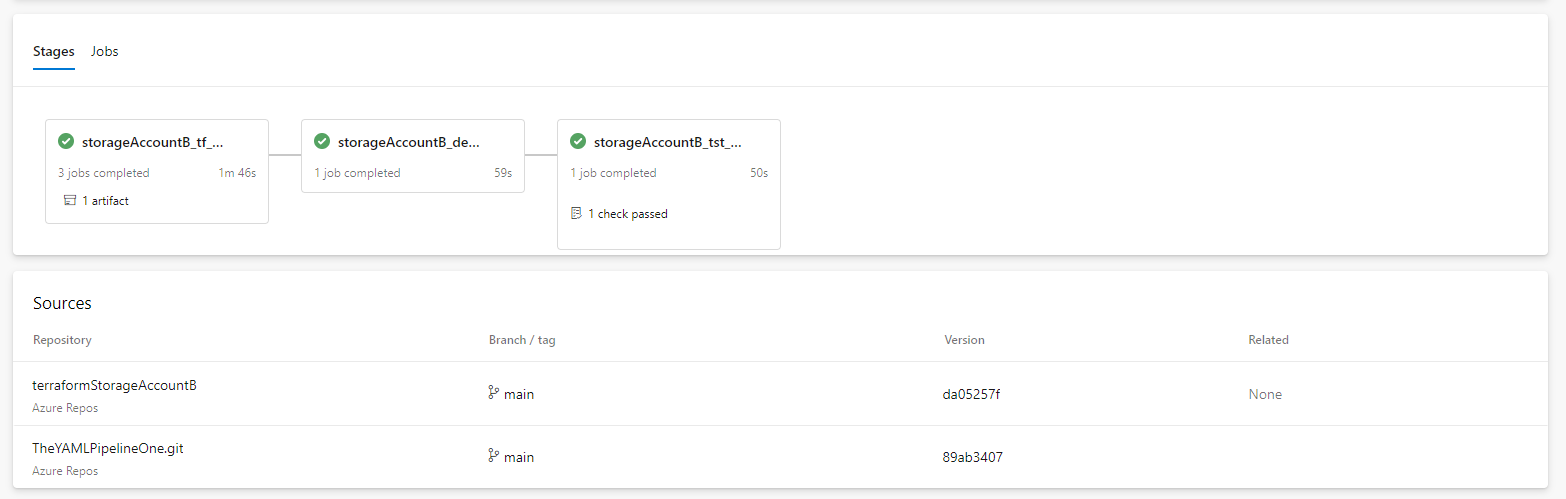Click success status icon on storageAccountB_tst stage
Screen dimensions: 1566x499
pyautogui.click(x=578, y=142)
